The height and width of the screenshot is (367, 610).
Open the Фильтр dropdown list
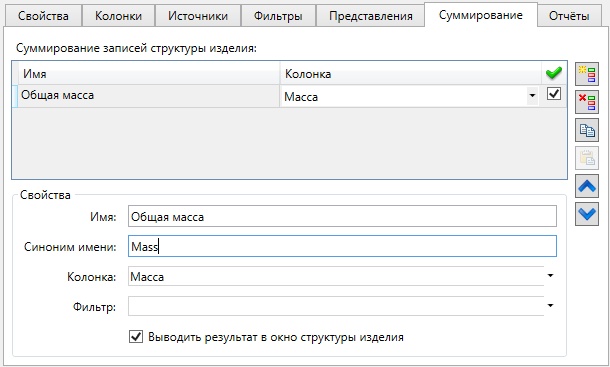click(550, 306)
